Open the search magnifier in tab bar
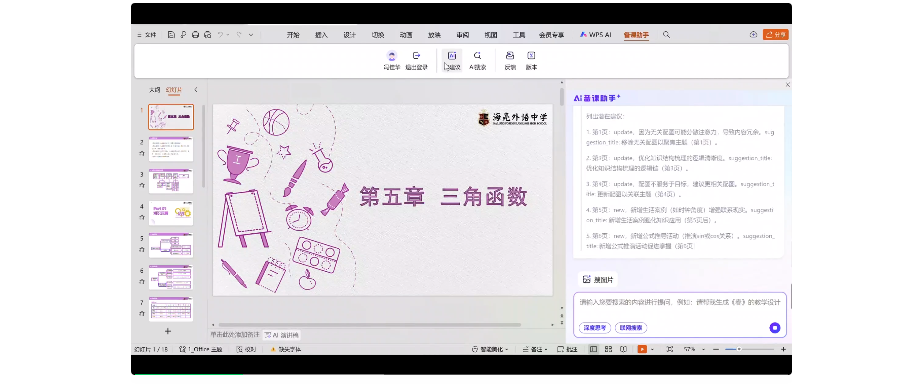 pos(666,35)
